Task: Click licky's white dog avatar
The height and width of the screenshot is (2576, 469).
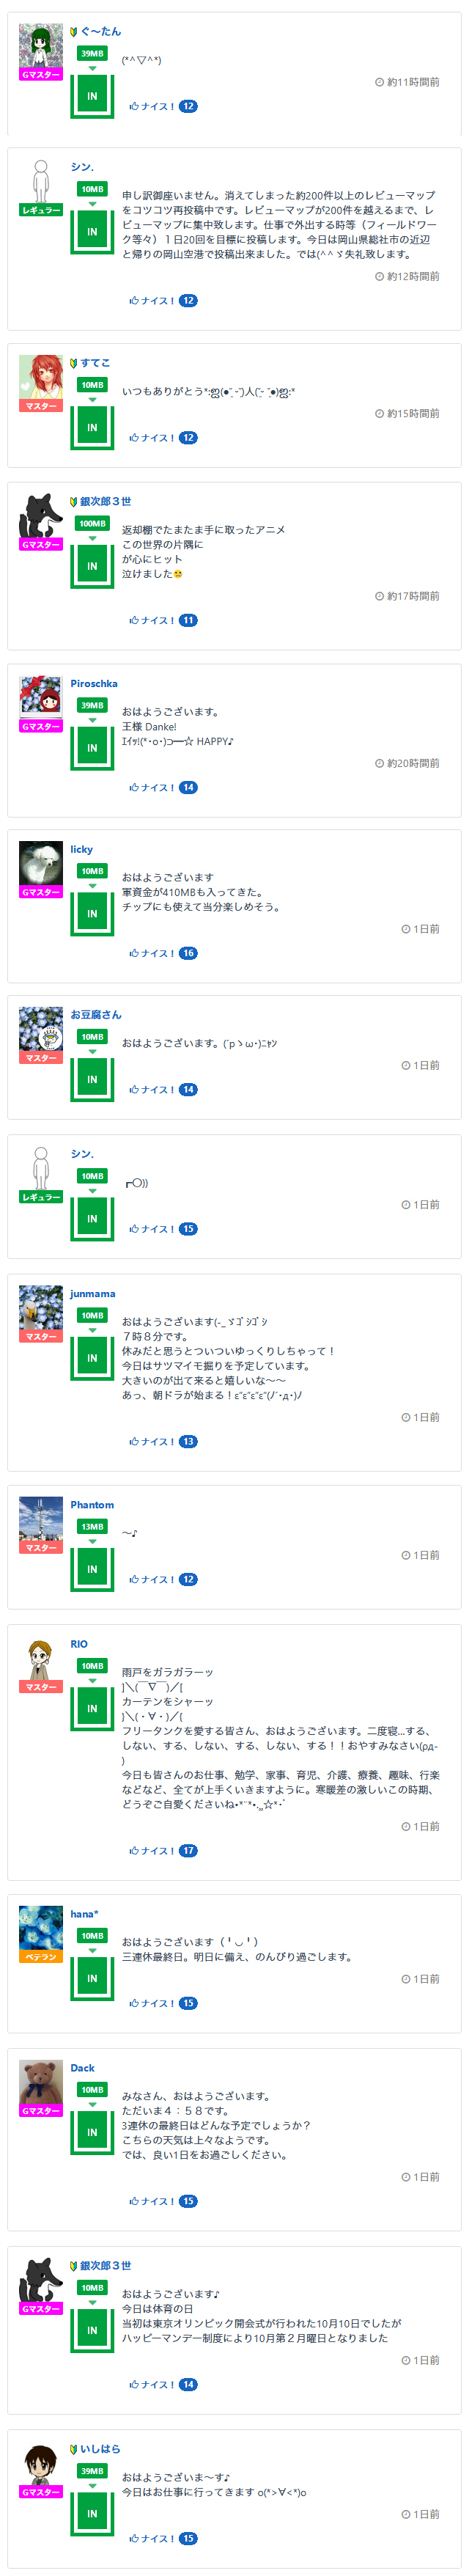Action: point(40,862)
